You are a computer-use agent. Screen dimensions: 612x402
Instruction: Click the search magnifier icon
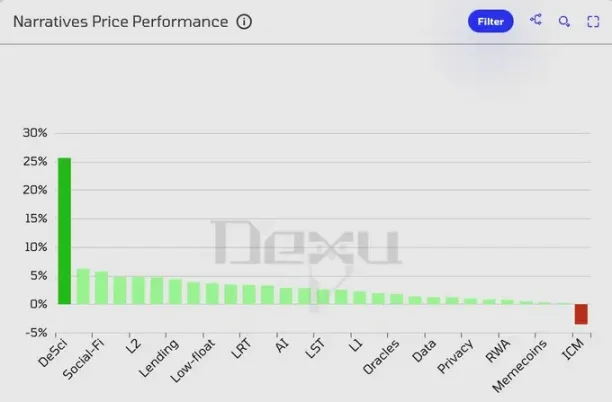click(x=564, y=20)
